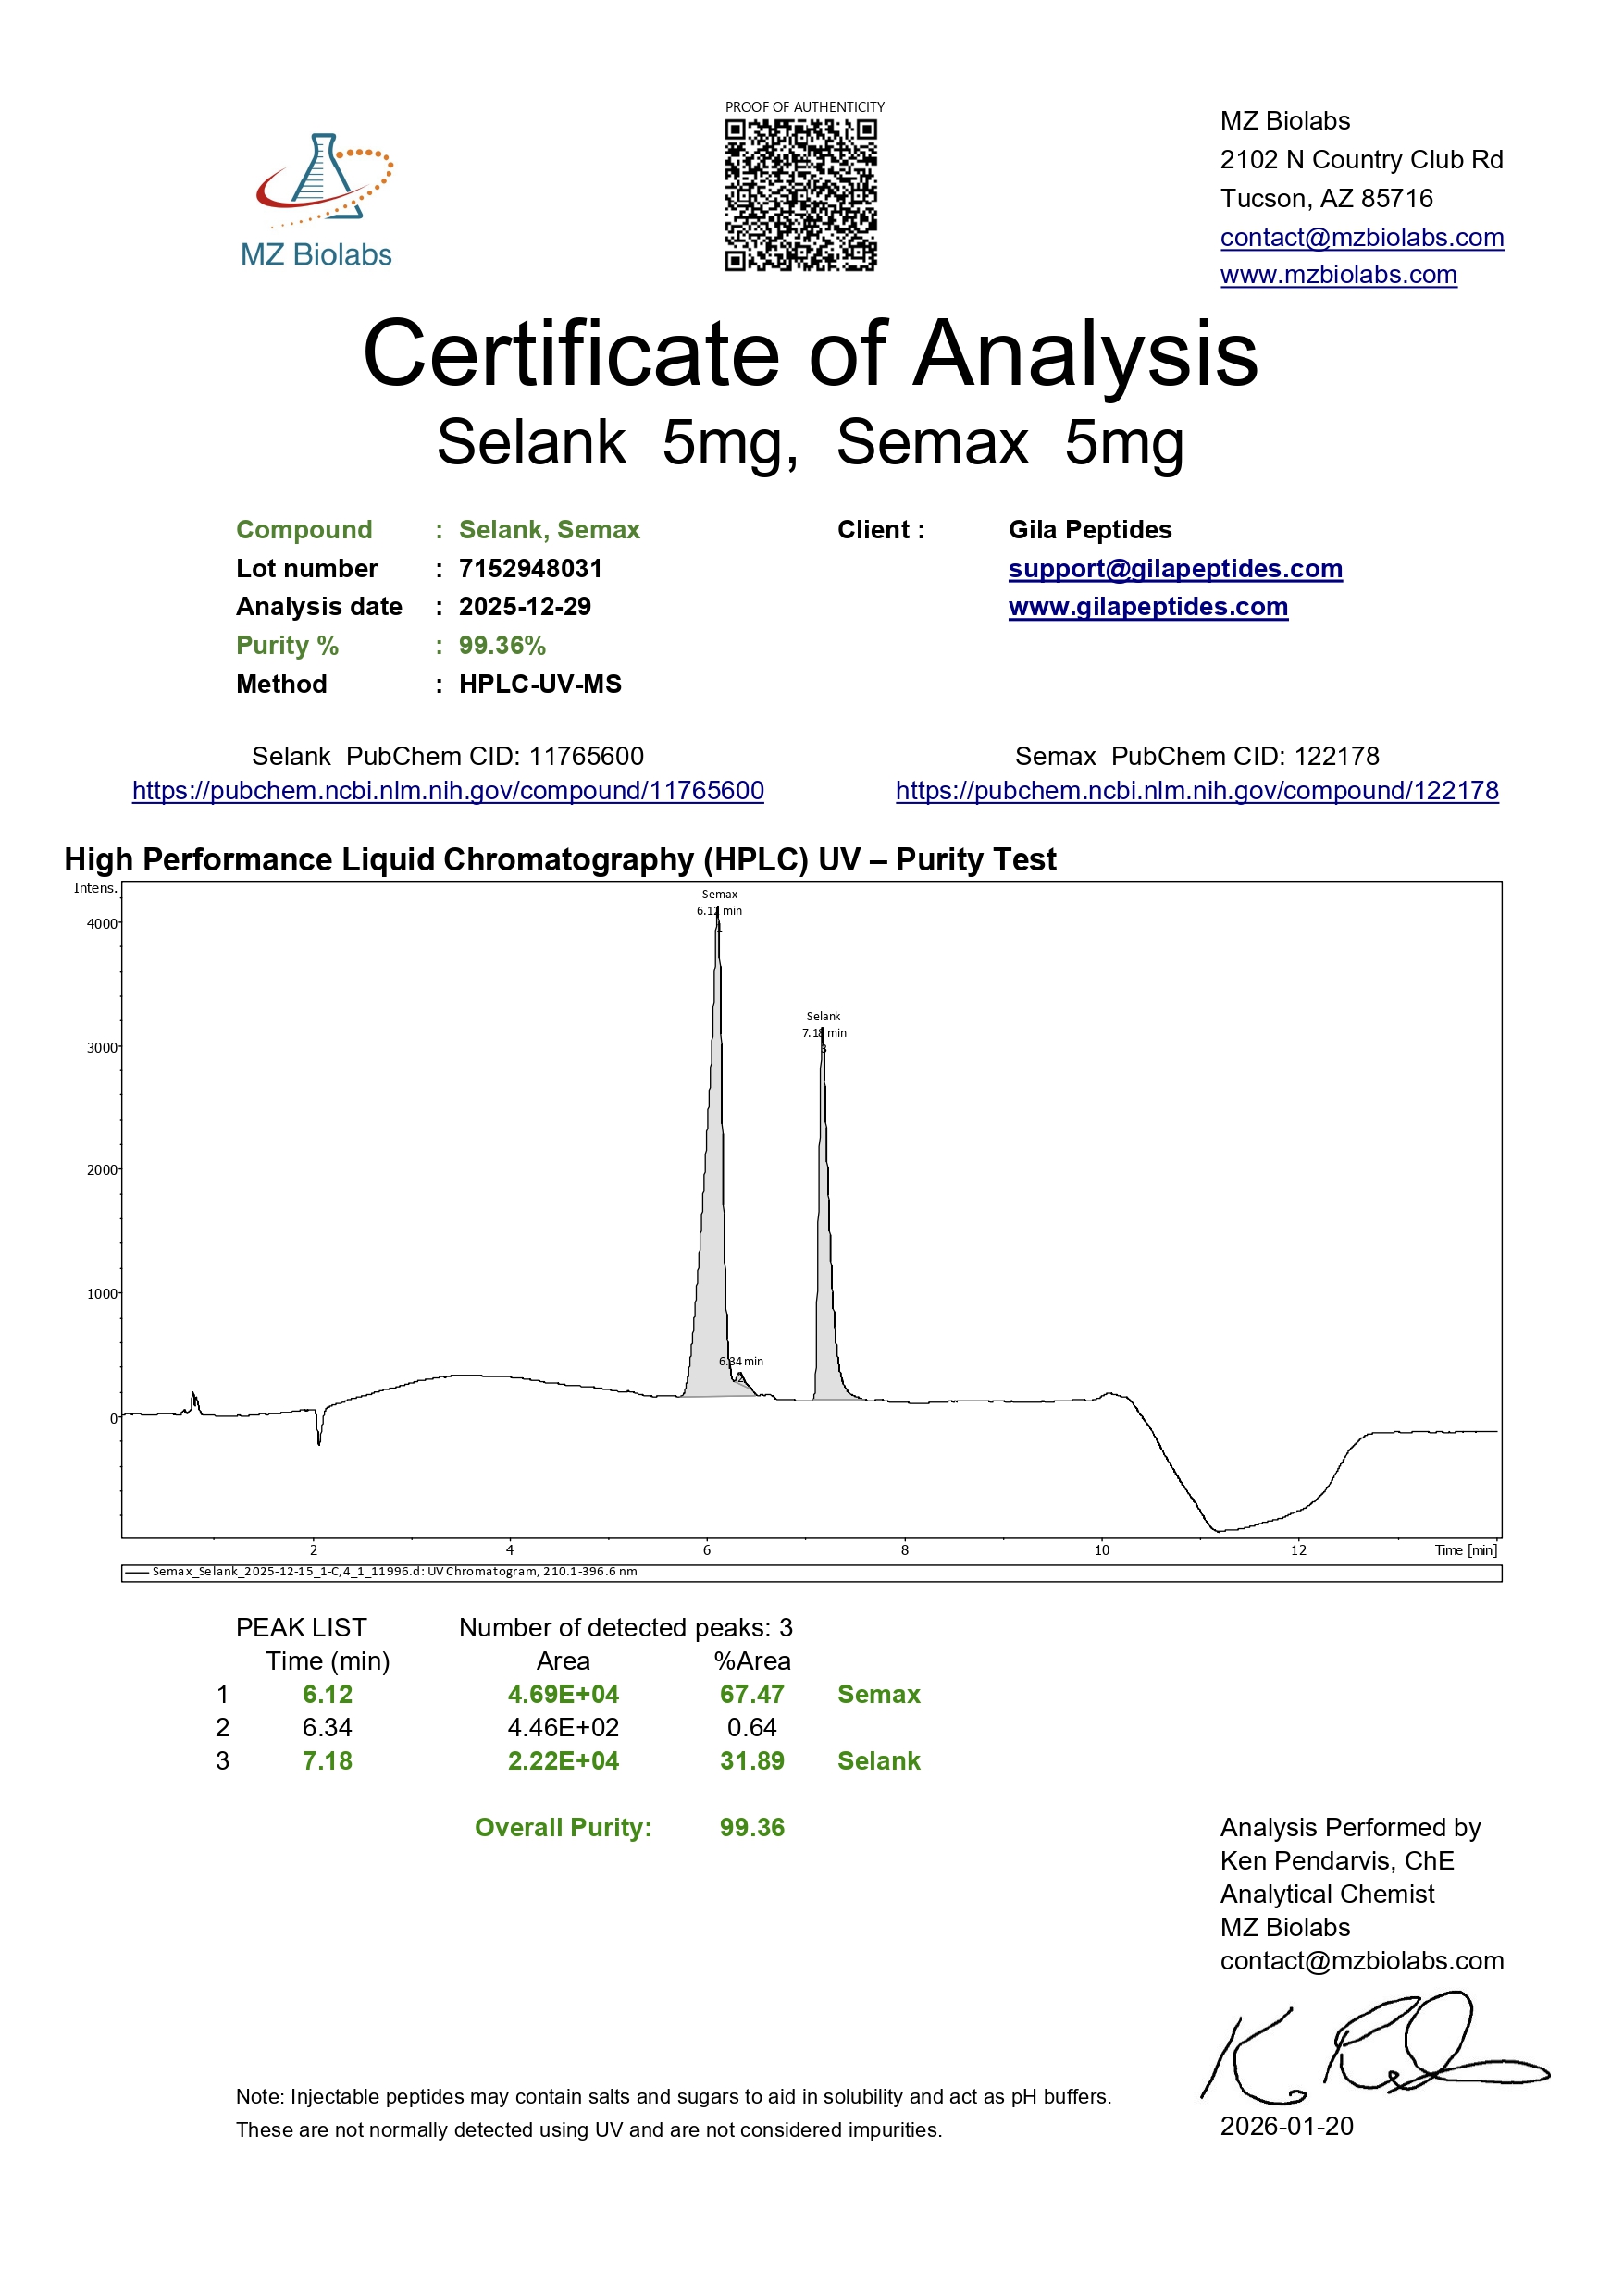Select the signature date "2026-01-20"
This screenshot has width=1623, height=2296.
pyautogui.click(x=1286, y=2125)
